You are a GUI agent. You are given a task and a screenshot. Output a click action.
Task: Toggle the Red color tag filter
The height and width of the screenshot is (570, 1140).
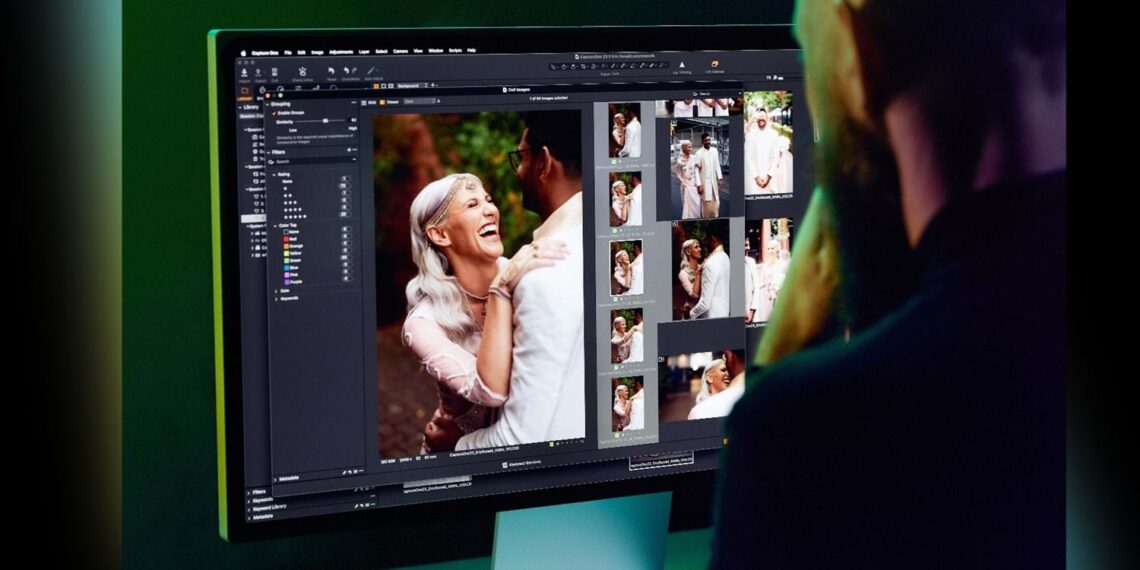346,236
